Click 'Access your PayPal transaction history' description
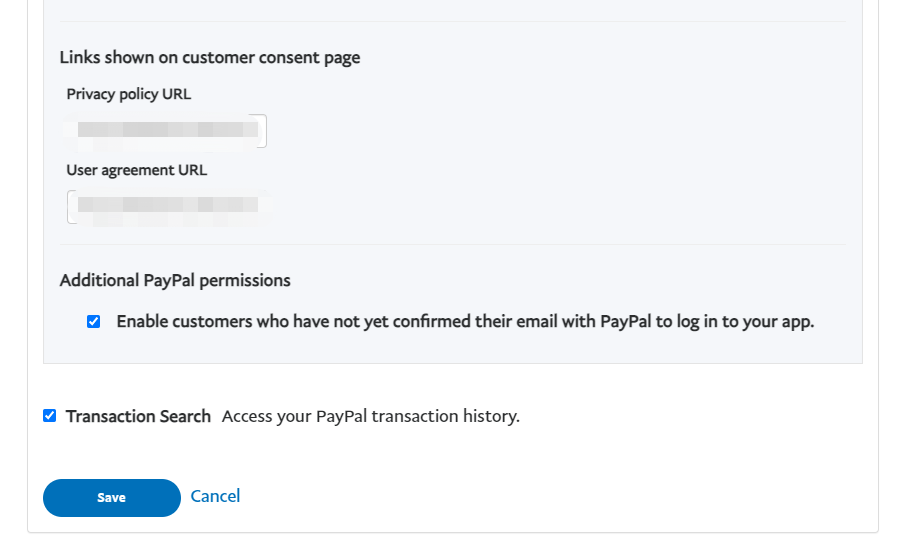The width and height of the screenshot is (897, 544). [370, 416]
